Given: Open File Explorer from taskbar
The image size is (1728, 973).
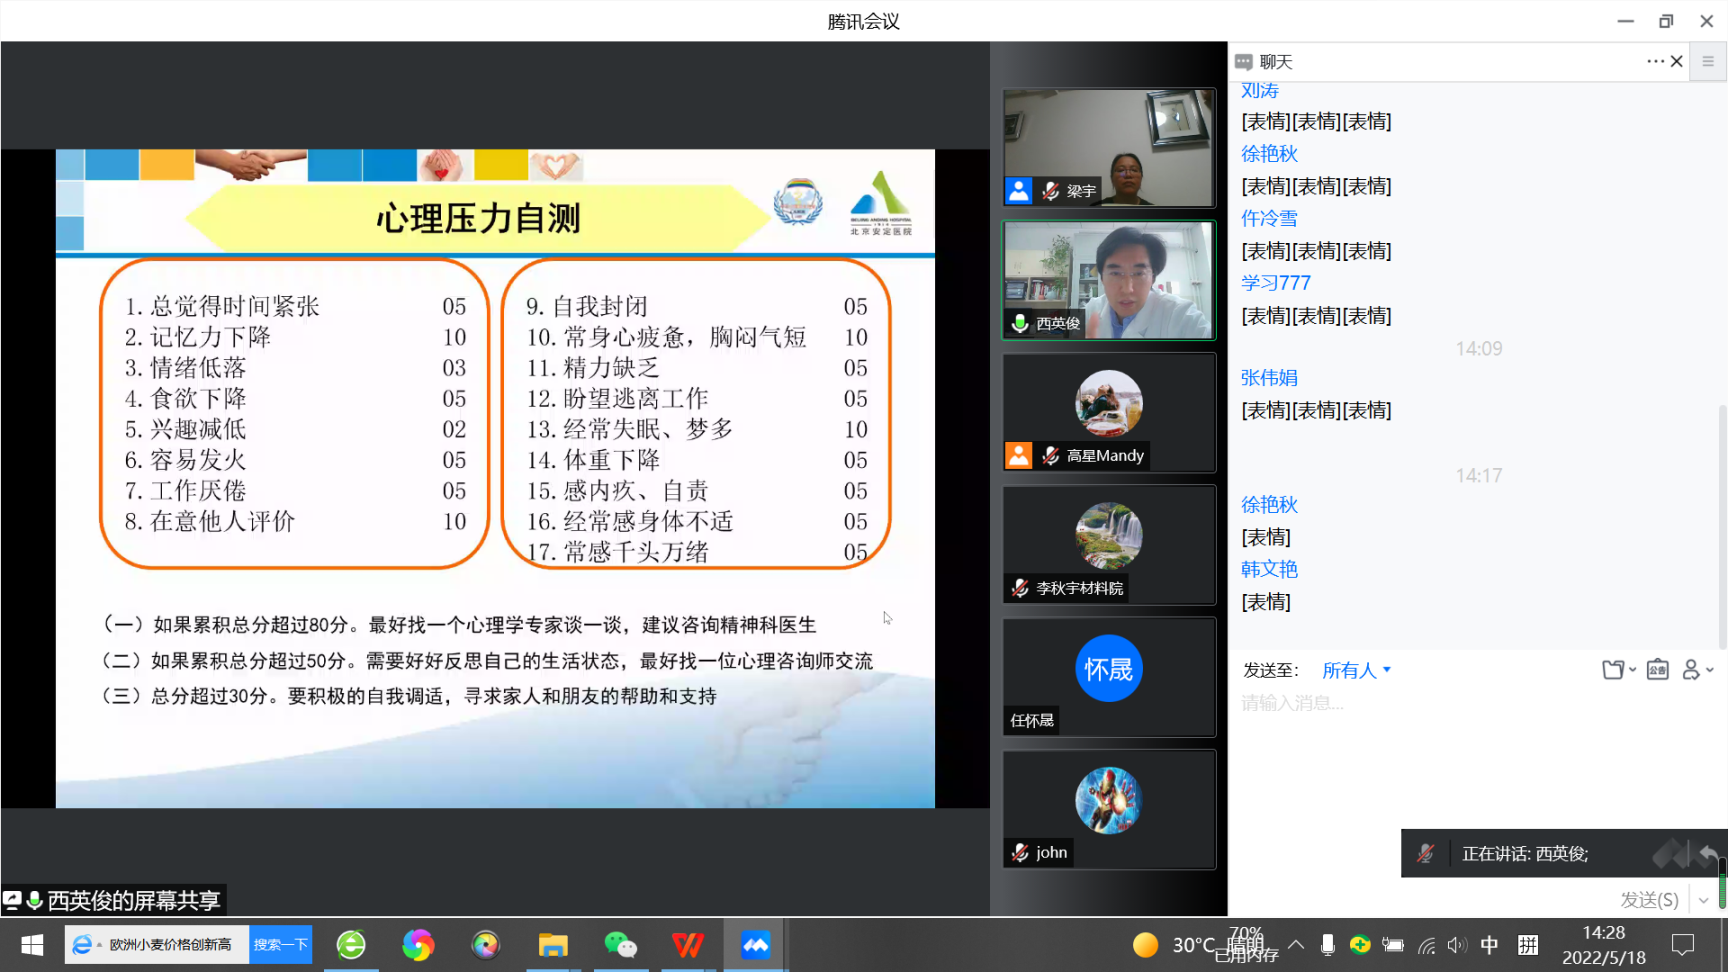Looking at the screenshot, I should (553, 945).
